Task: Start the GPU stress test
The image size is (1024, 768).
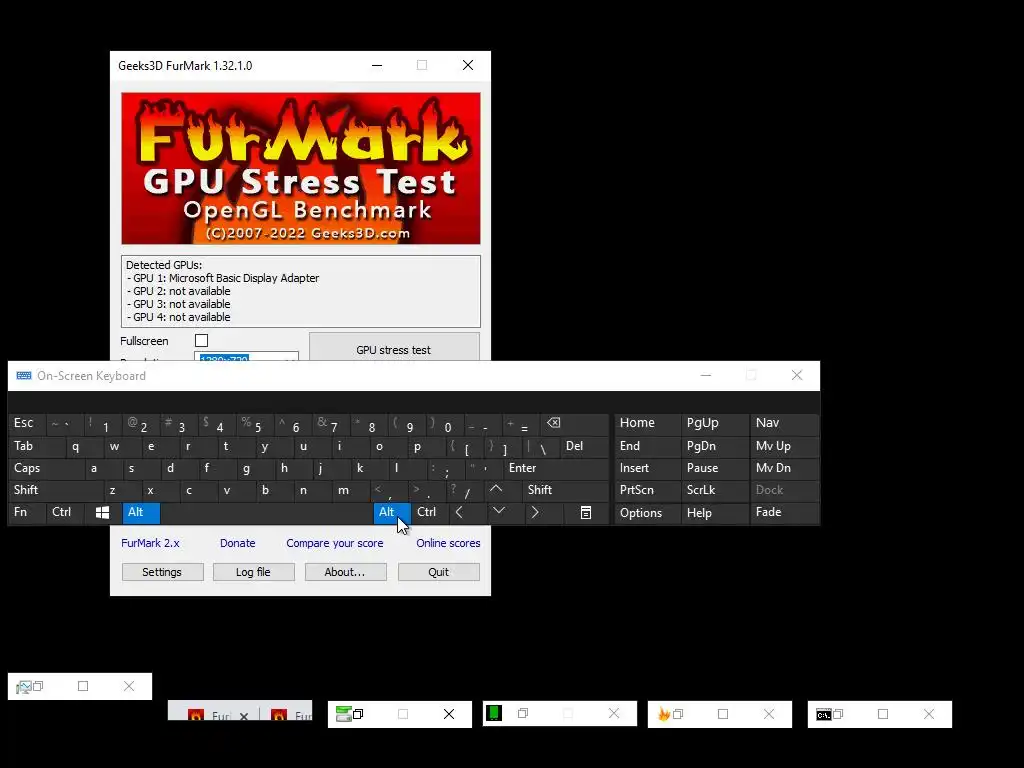Action: [x=394, y=347]
